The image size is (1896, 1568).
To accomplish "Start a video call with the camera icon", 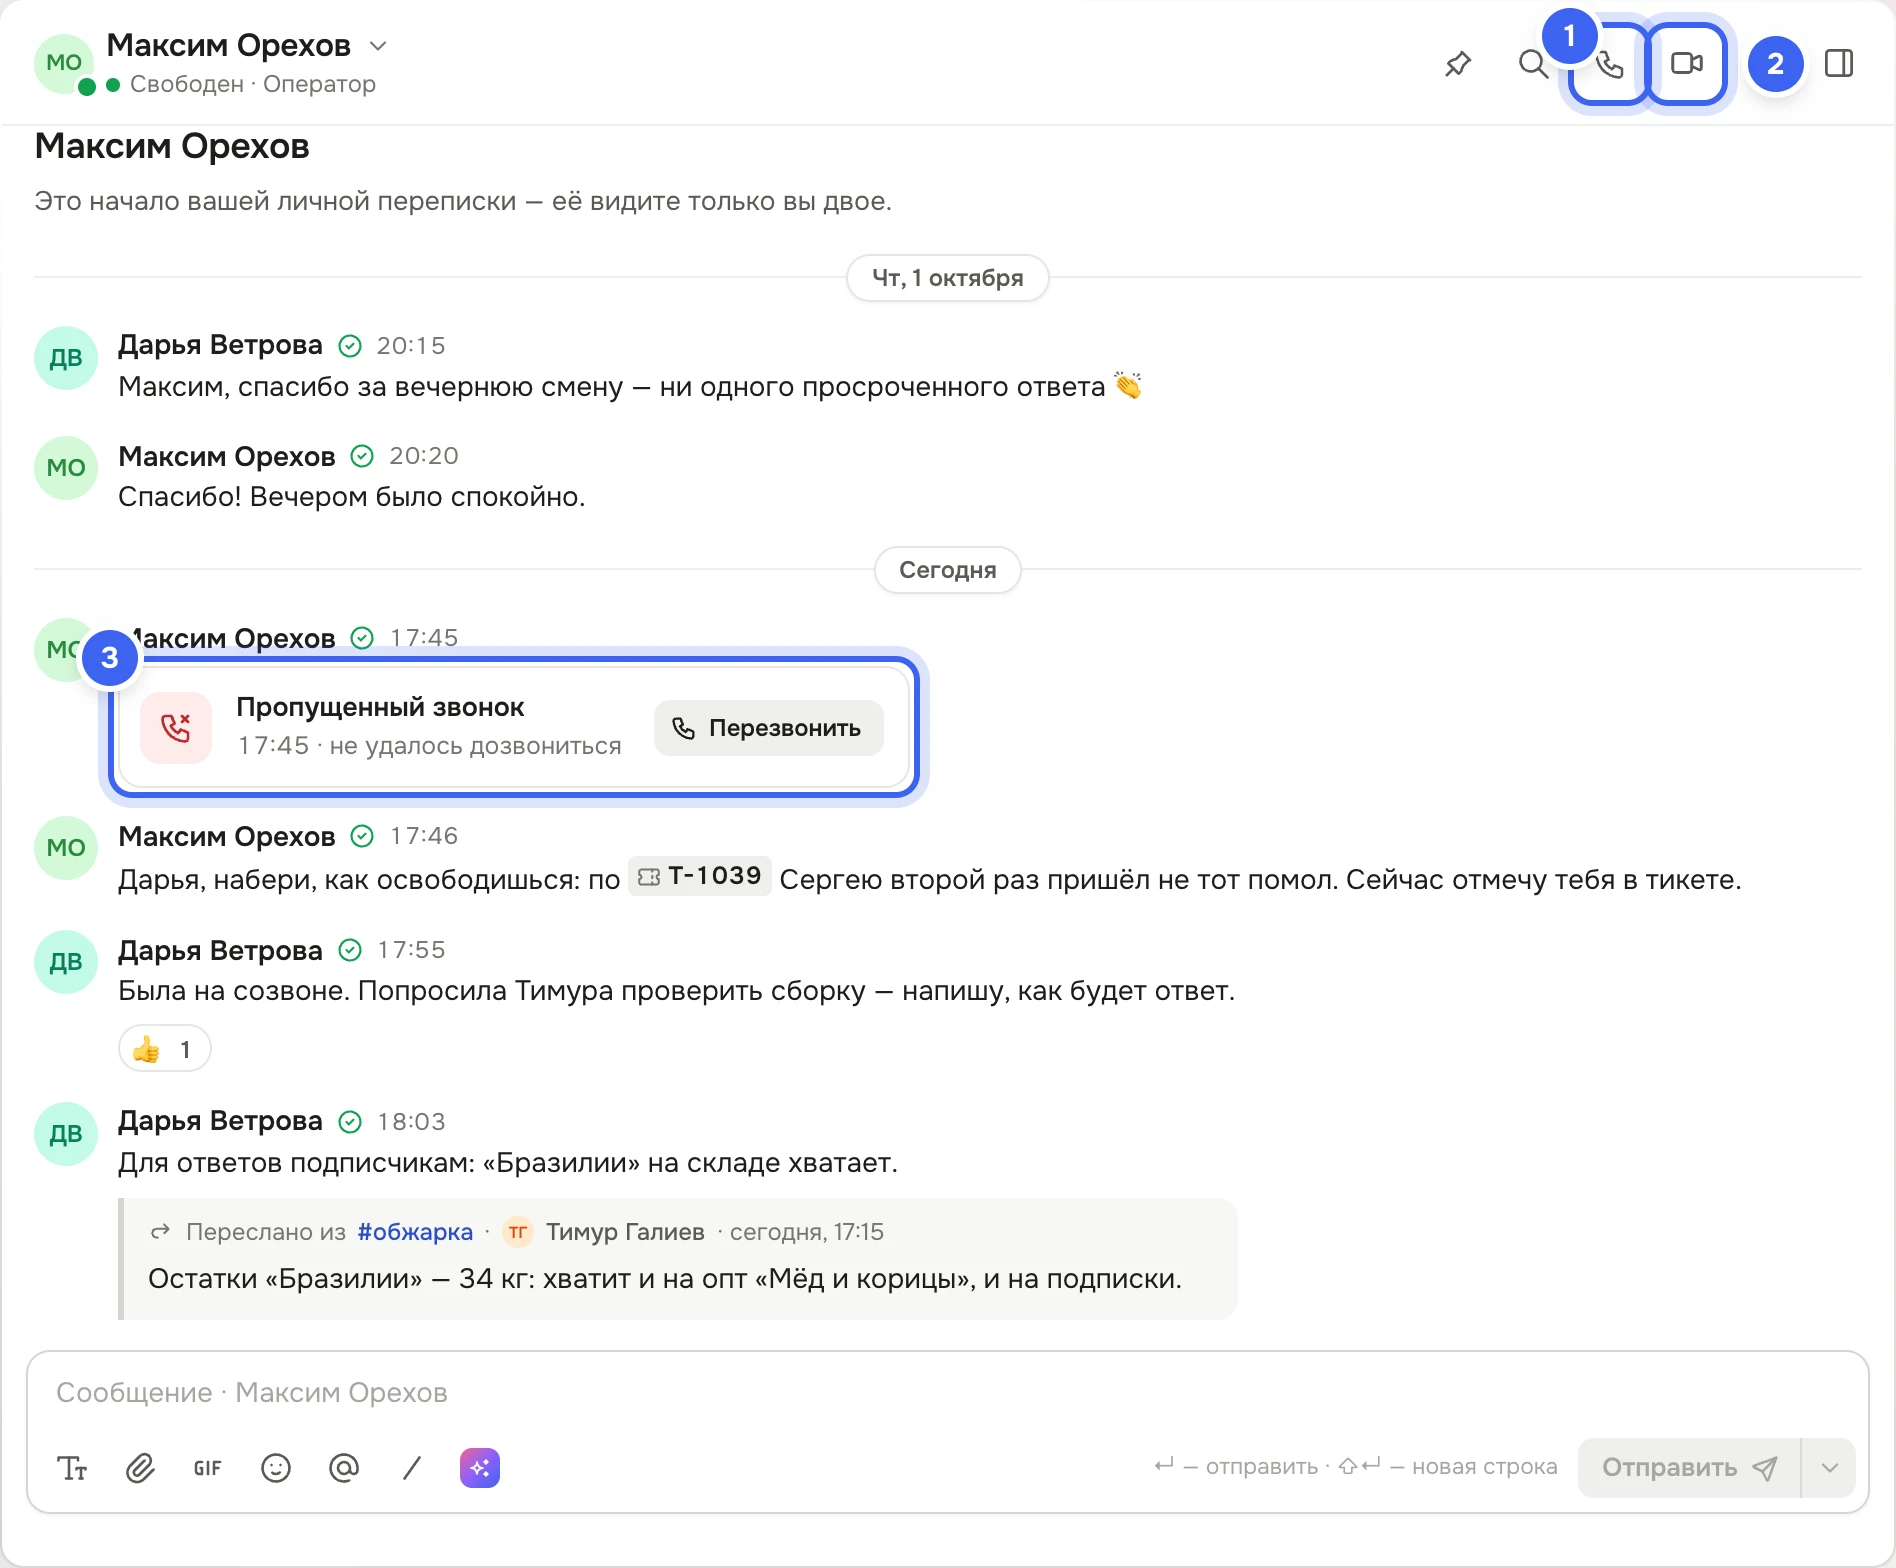I will 1687,64.
